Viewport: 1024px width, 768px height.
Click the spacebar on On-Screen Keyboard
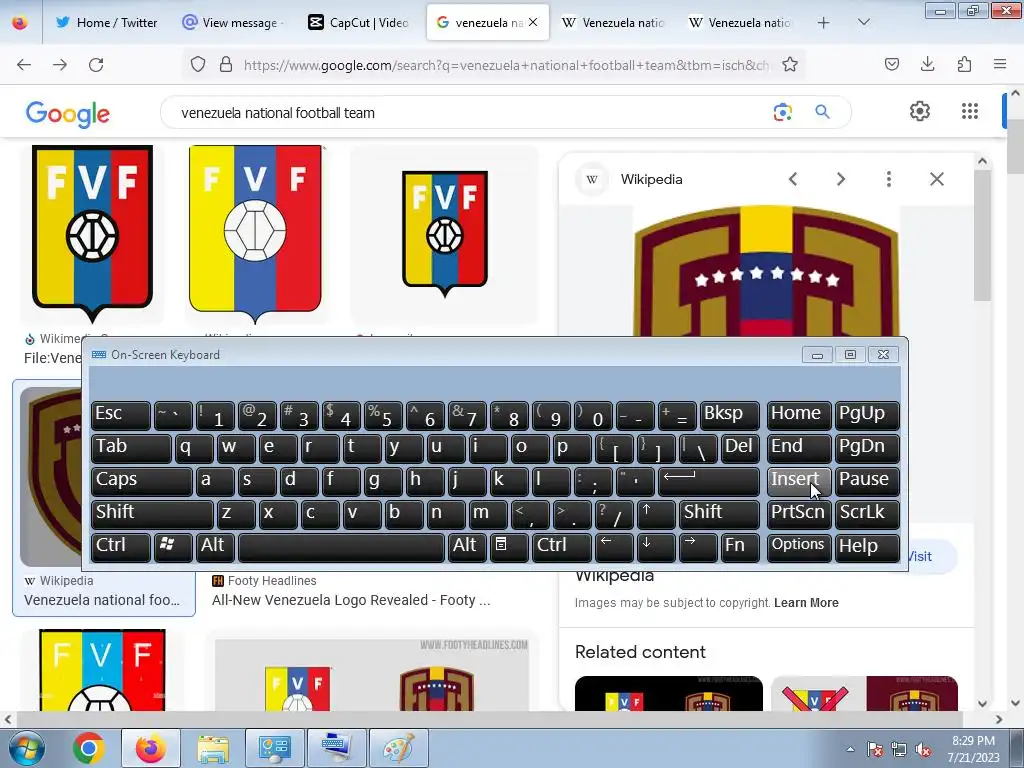[x=341, y=547]
